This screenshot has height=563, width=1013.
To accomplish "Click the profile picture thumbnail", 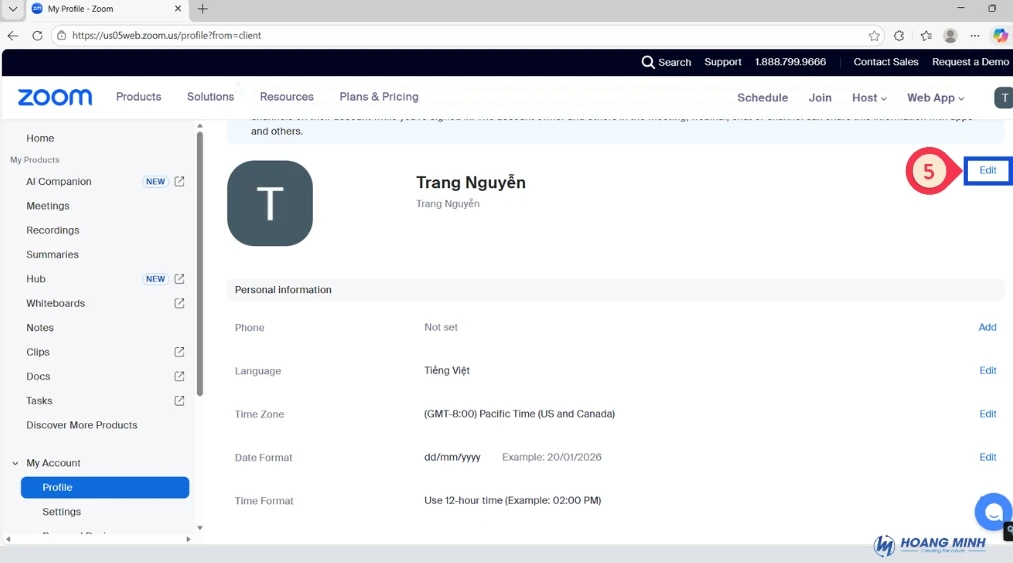I will (x=270, y=203).
